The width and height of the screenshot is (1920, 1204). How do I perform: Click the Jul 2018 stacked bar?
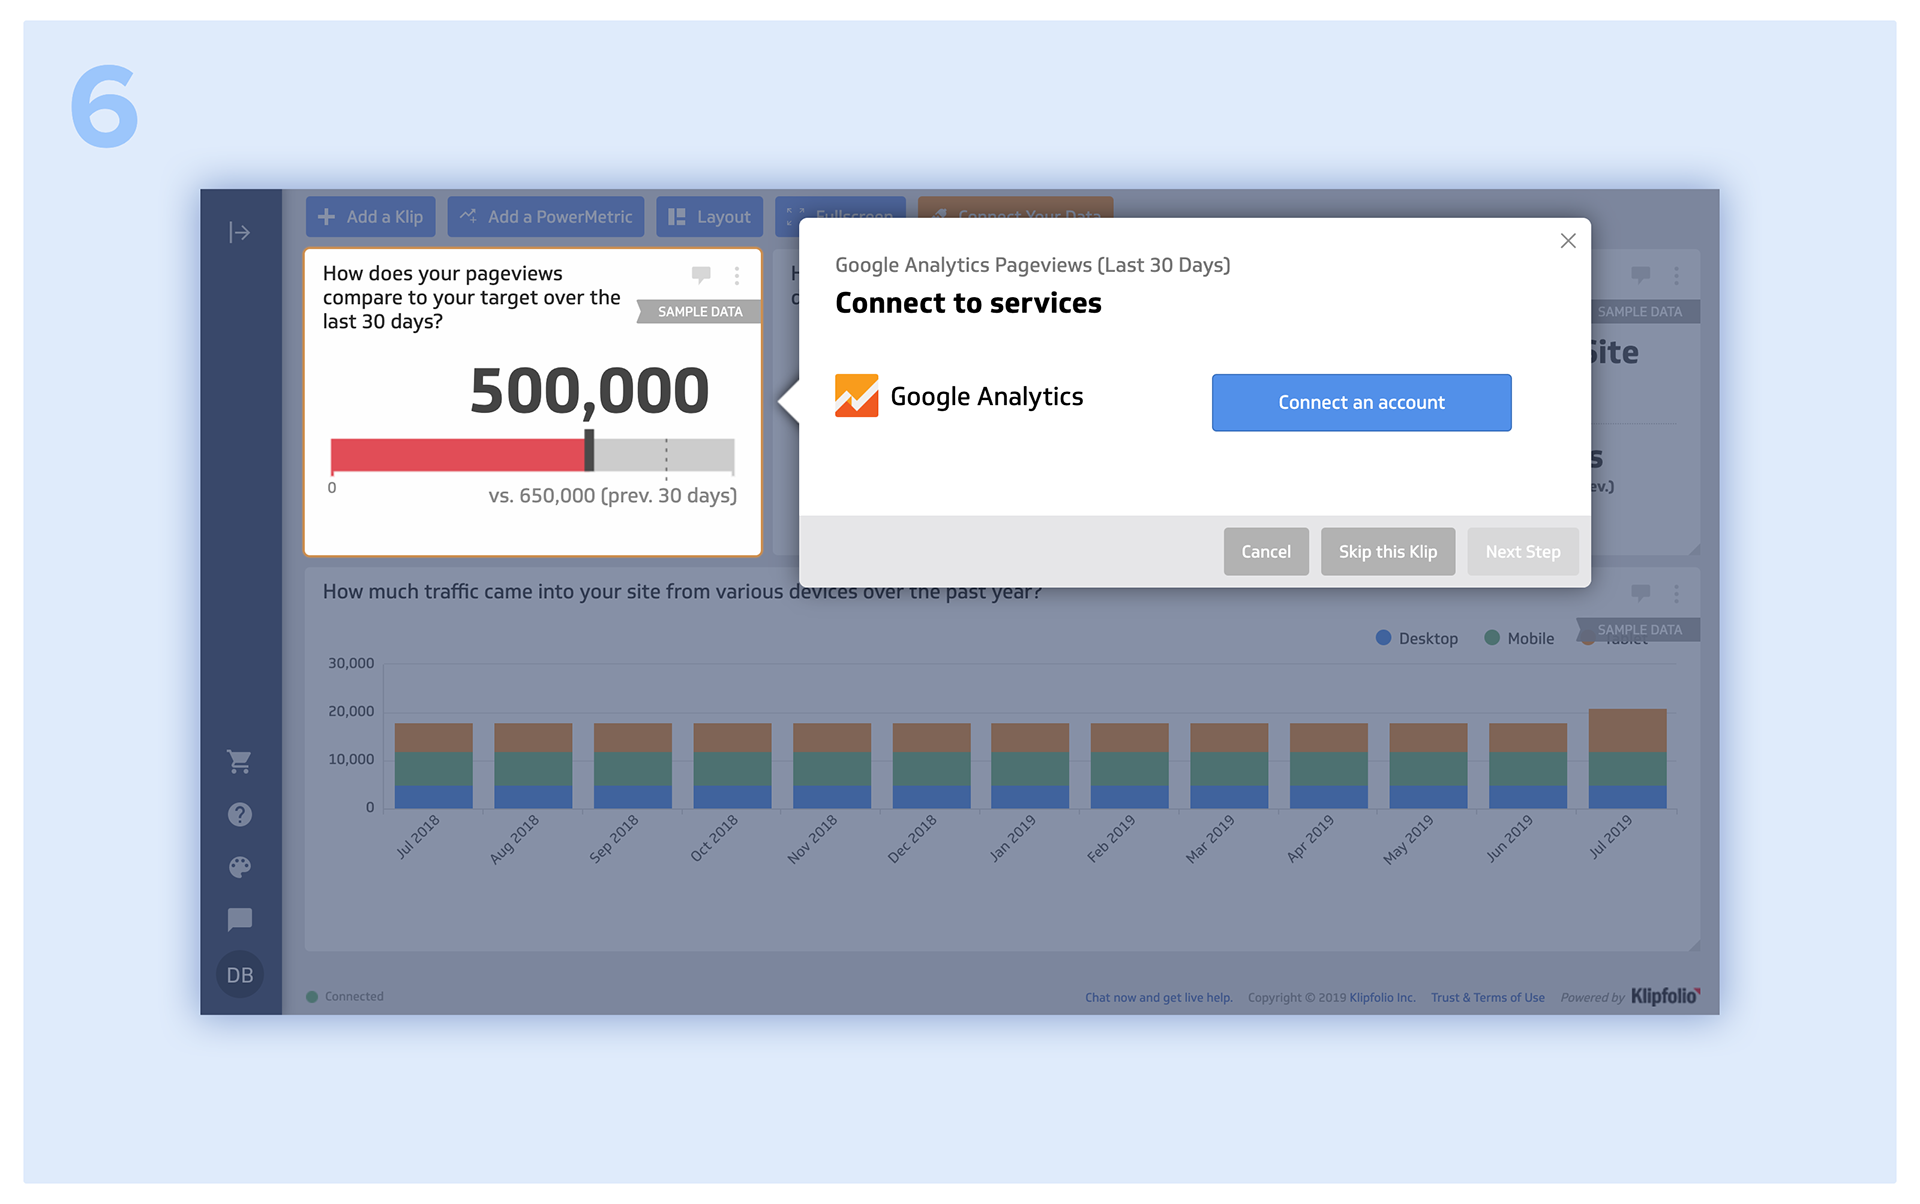coord(433,765)
